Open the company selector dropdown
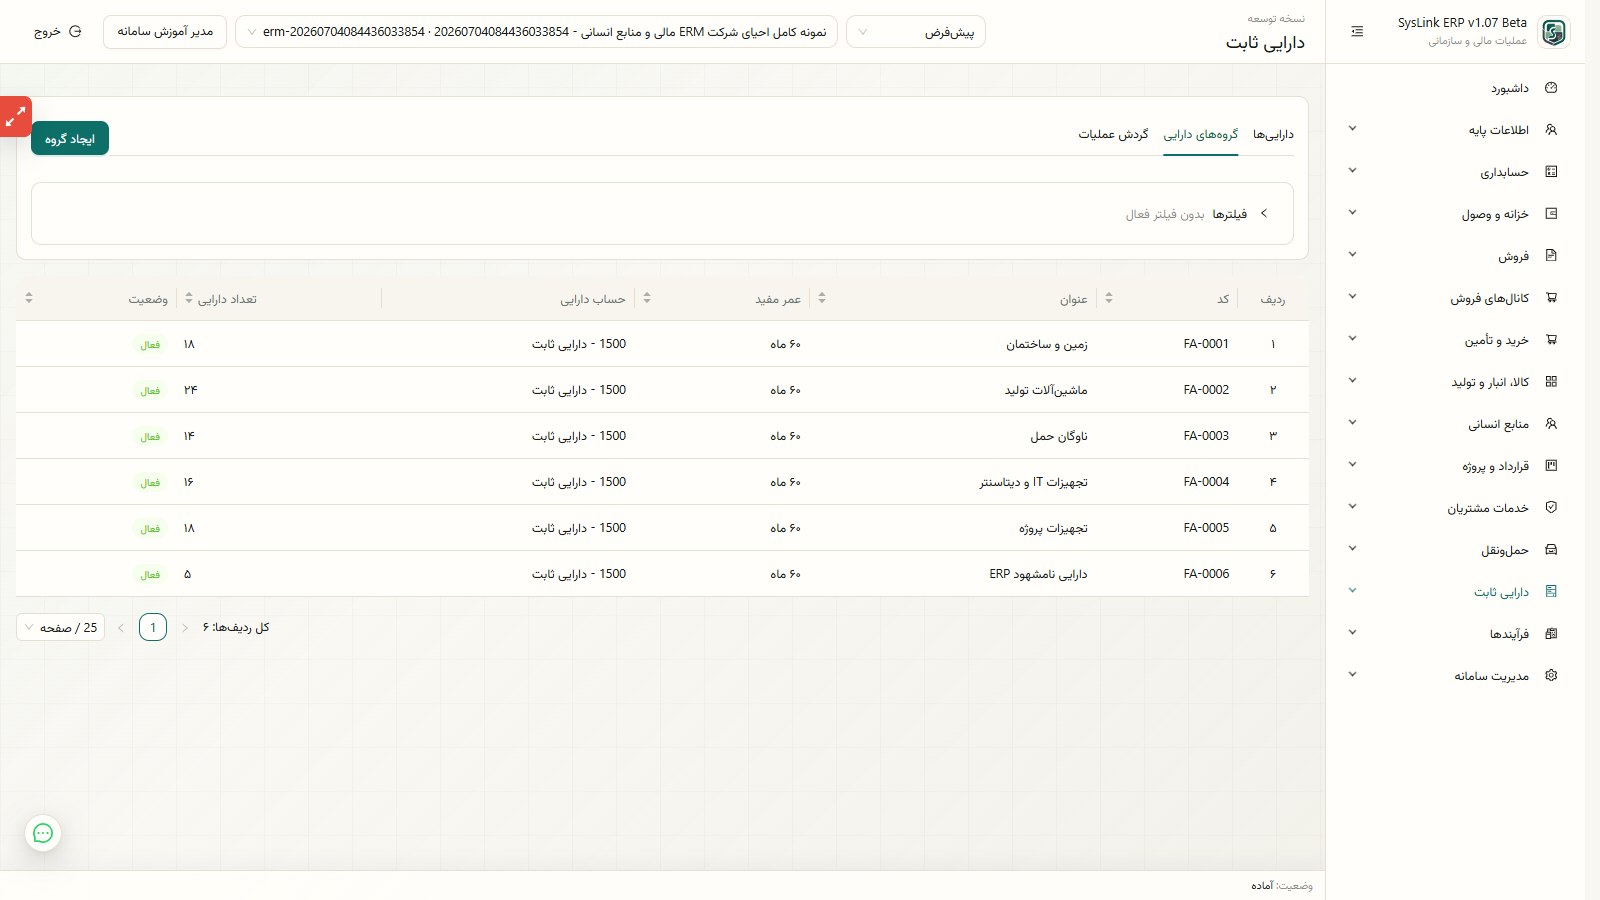The image size is (1600, 900). click(x=536, y=32)
